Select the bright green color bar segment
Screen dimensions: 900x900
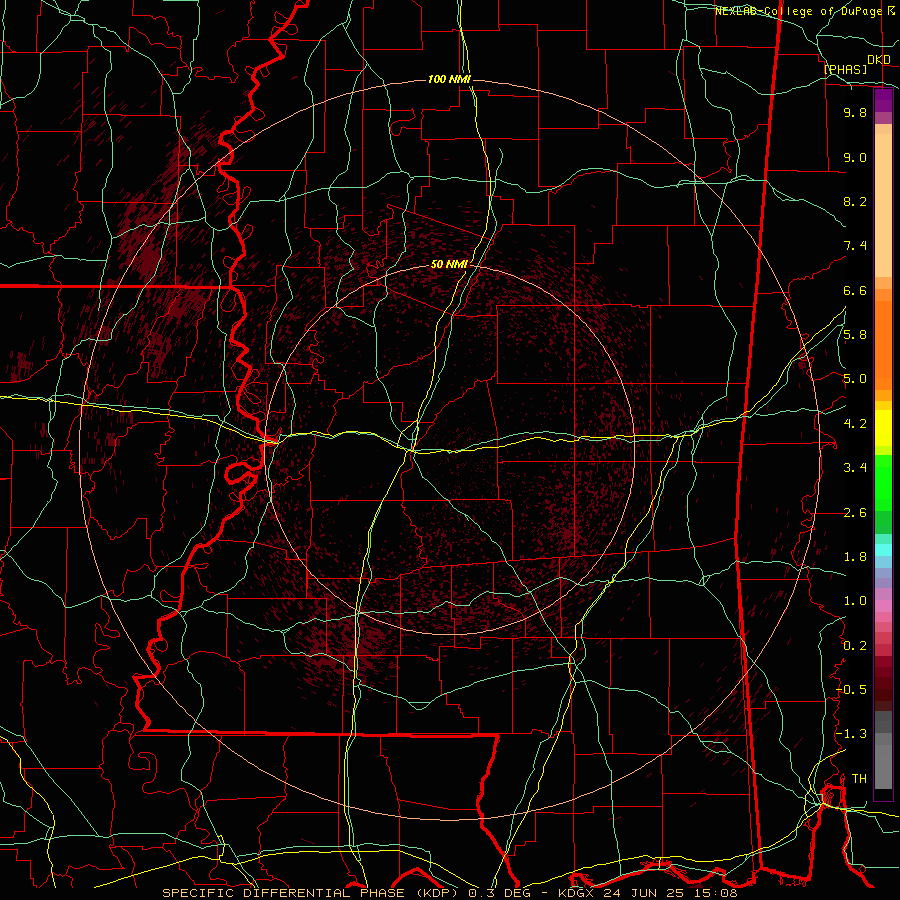pos(883,483)
